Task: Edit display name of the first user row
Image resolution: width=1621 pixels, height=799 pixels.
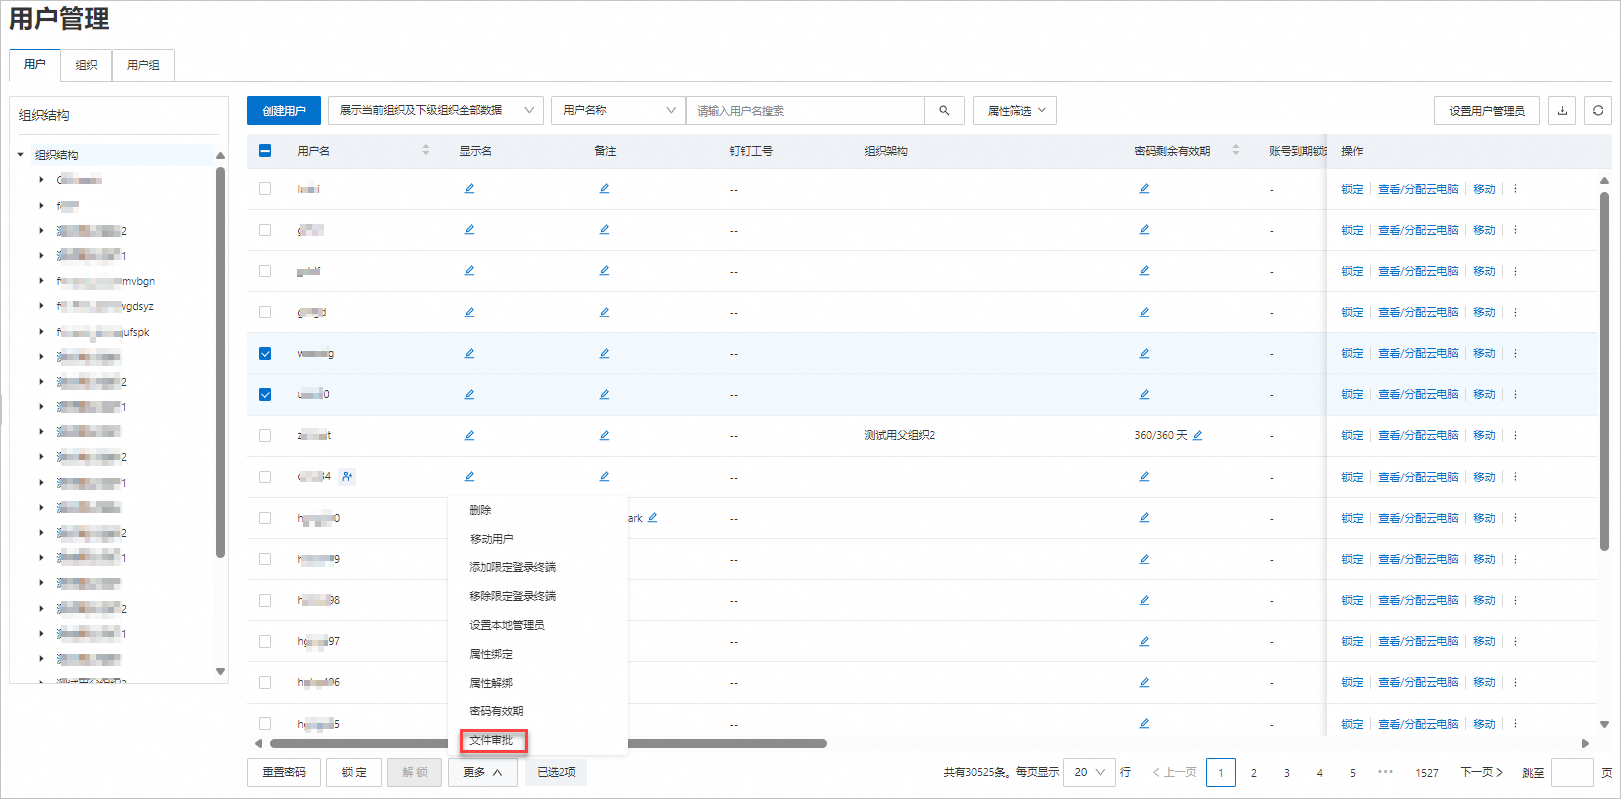Action: click(x=469, y=188)
